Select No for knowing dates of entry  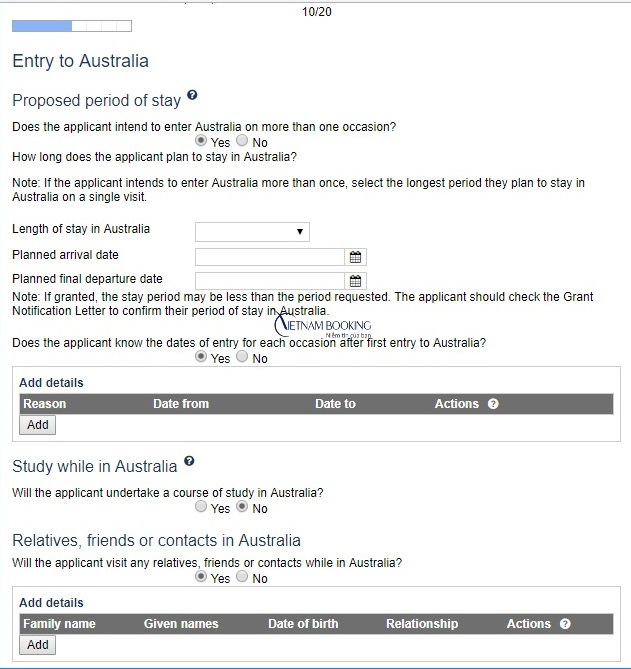click(x=243, y=357)
